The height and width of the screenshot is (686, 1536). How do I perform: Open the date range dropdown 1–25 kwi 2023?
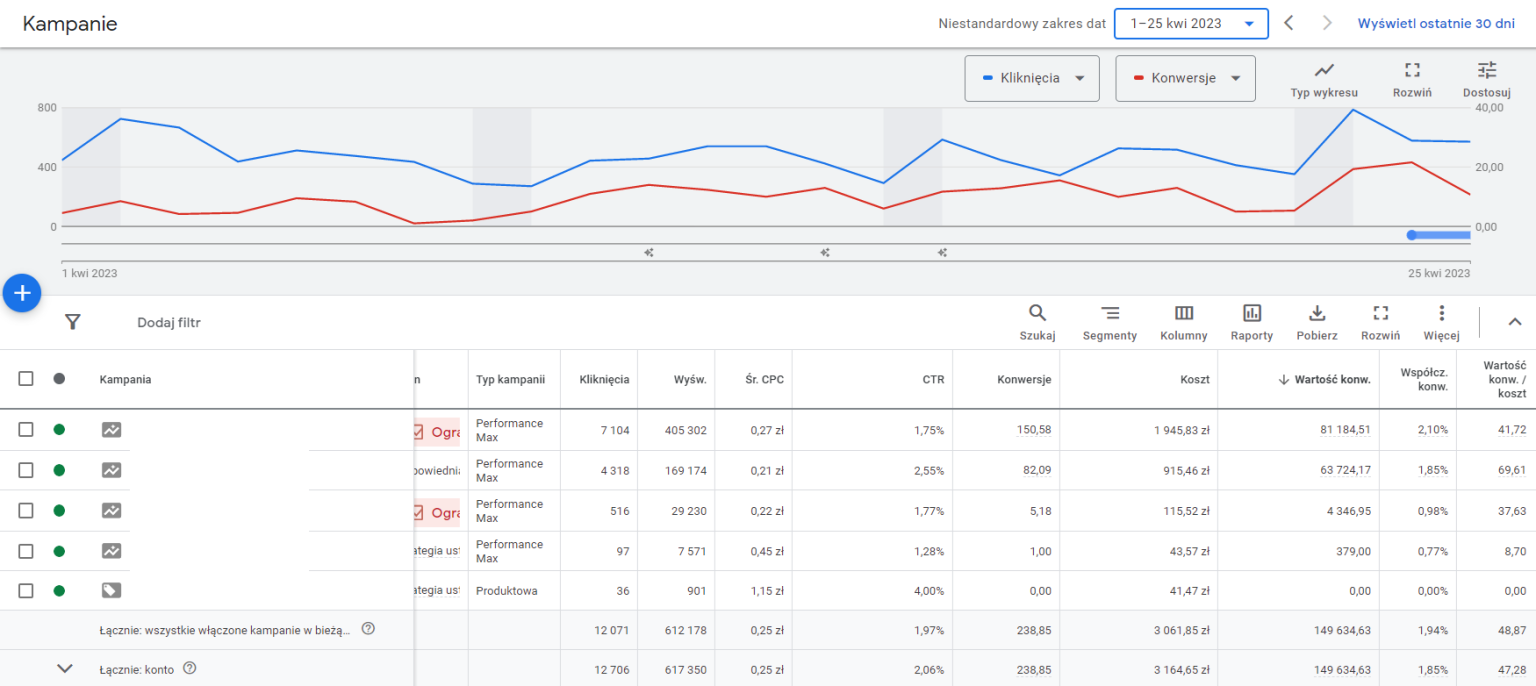coord(1190,23)
